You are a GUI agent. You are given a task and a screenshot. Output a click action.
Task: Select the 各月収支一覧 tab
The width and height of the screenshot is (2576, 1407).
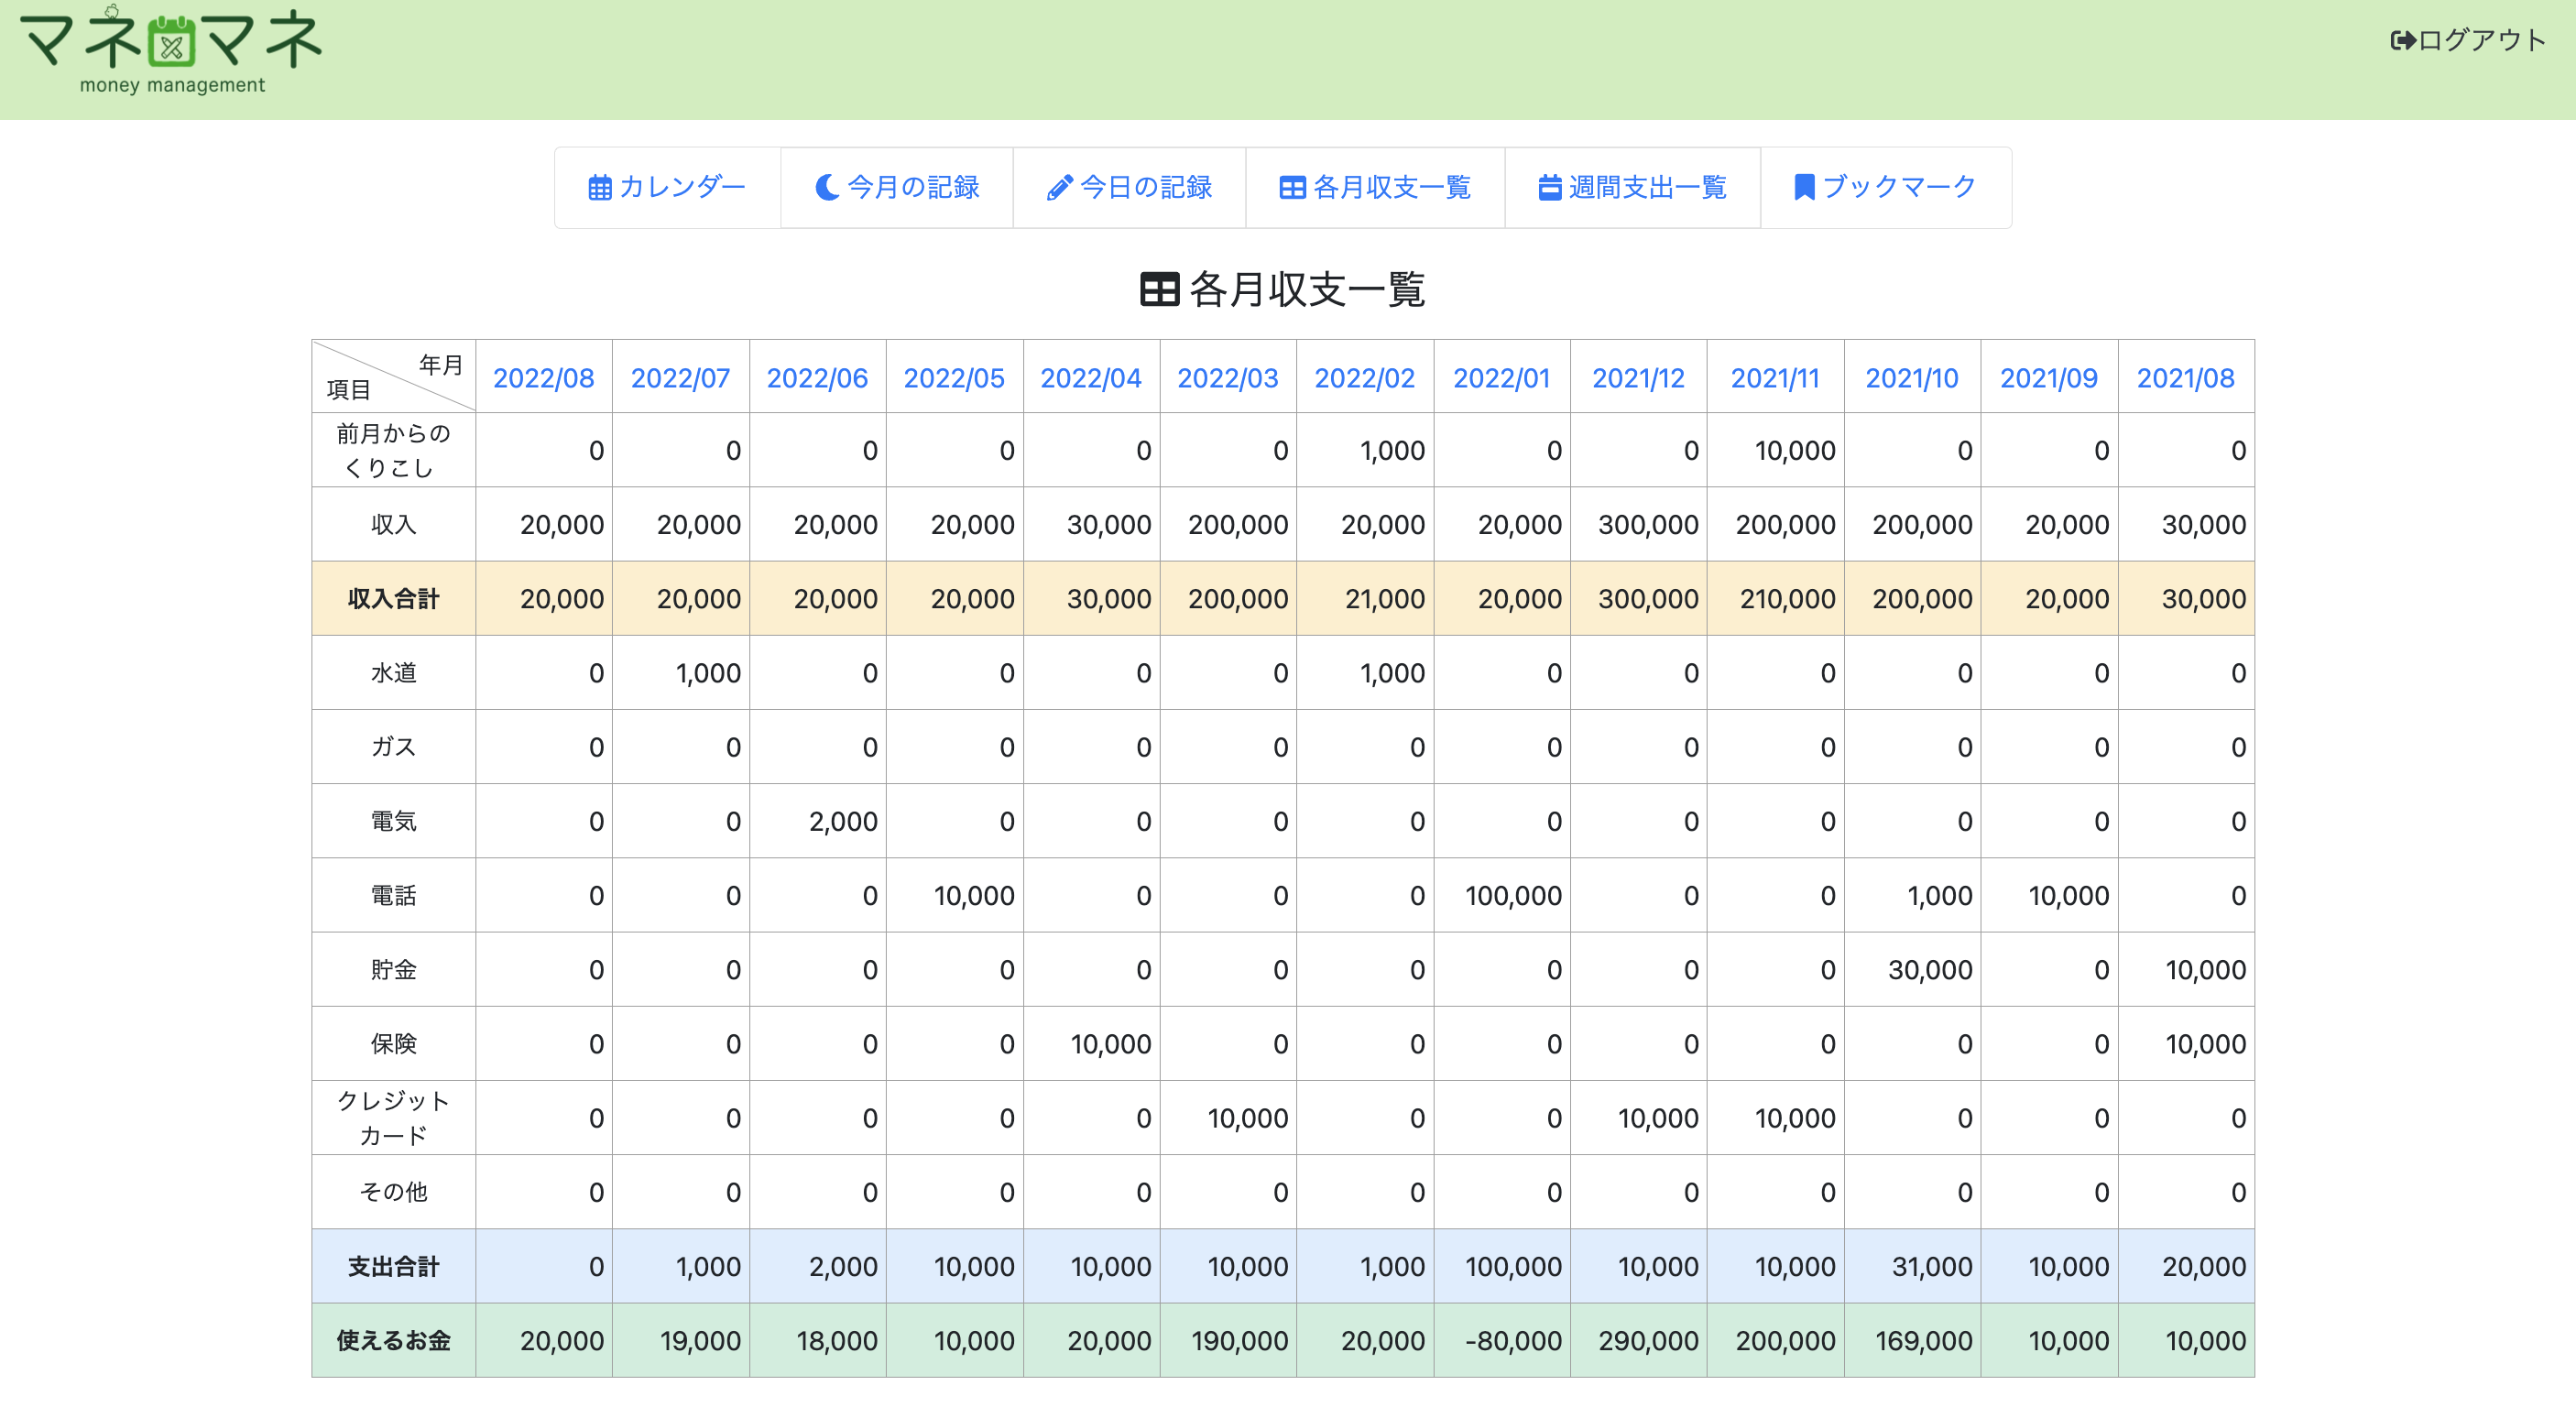(x=1376, y=188)
